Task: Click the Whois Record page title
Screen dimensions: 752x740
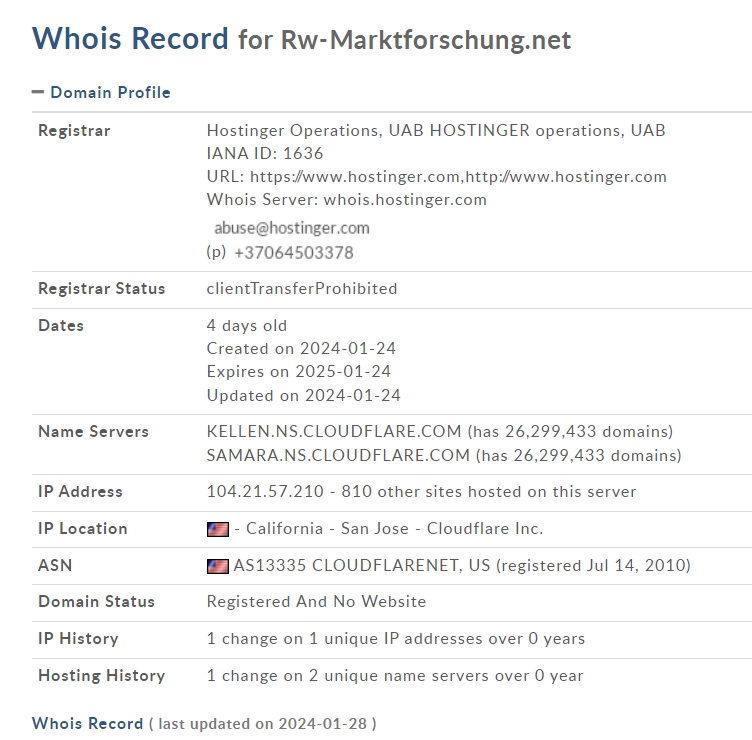Action: [x=130, y=38]
